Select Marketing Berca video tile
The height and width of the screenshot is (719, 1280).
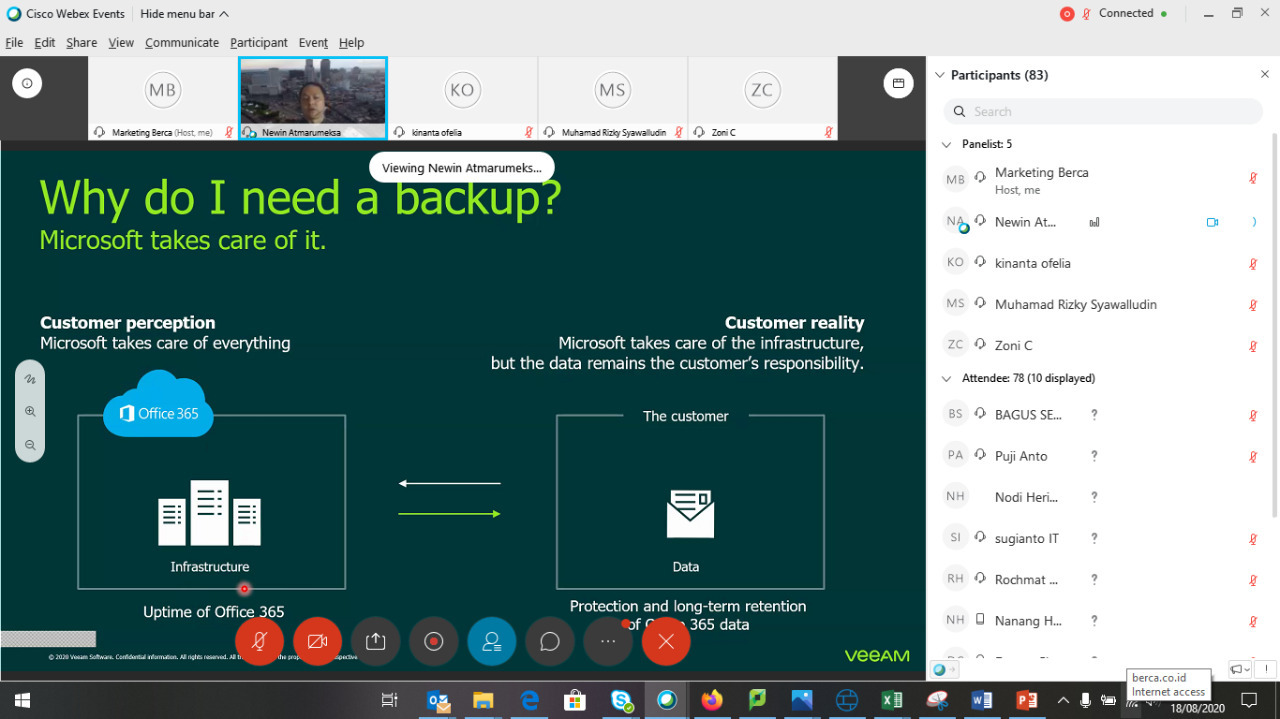(162, 98)
